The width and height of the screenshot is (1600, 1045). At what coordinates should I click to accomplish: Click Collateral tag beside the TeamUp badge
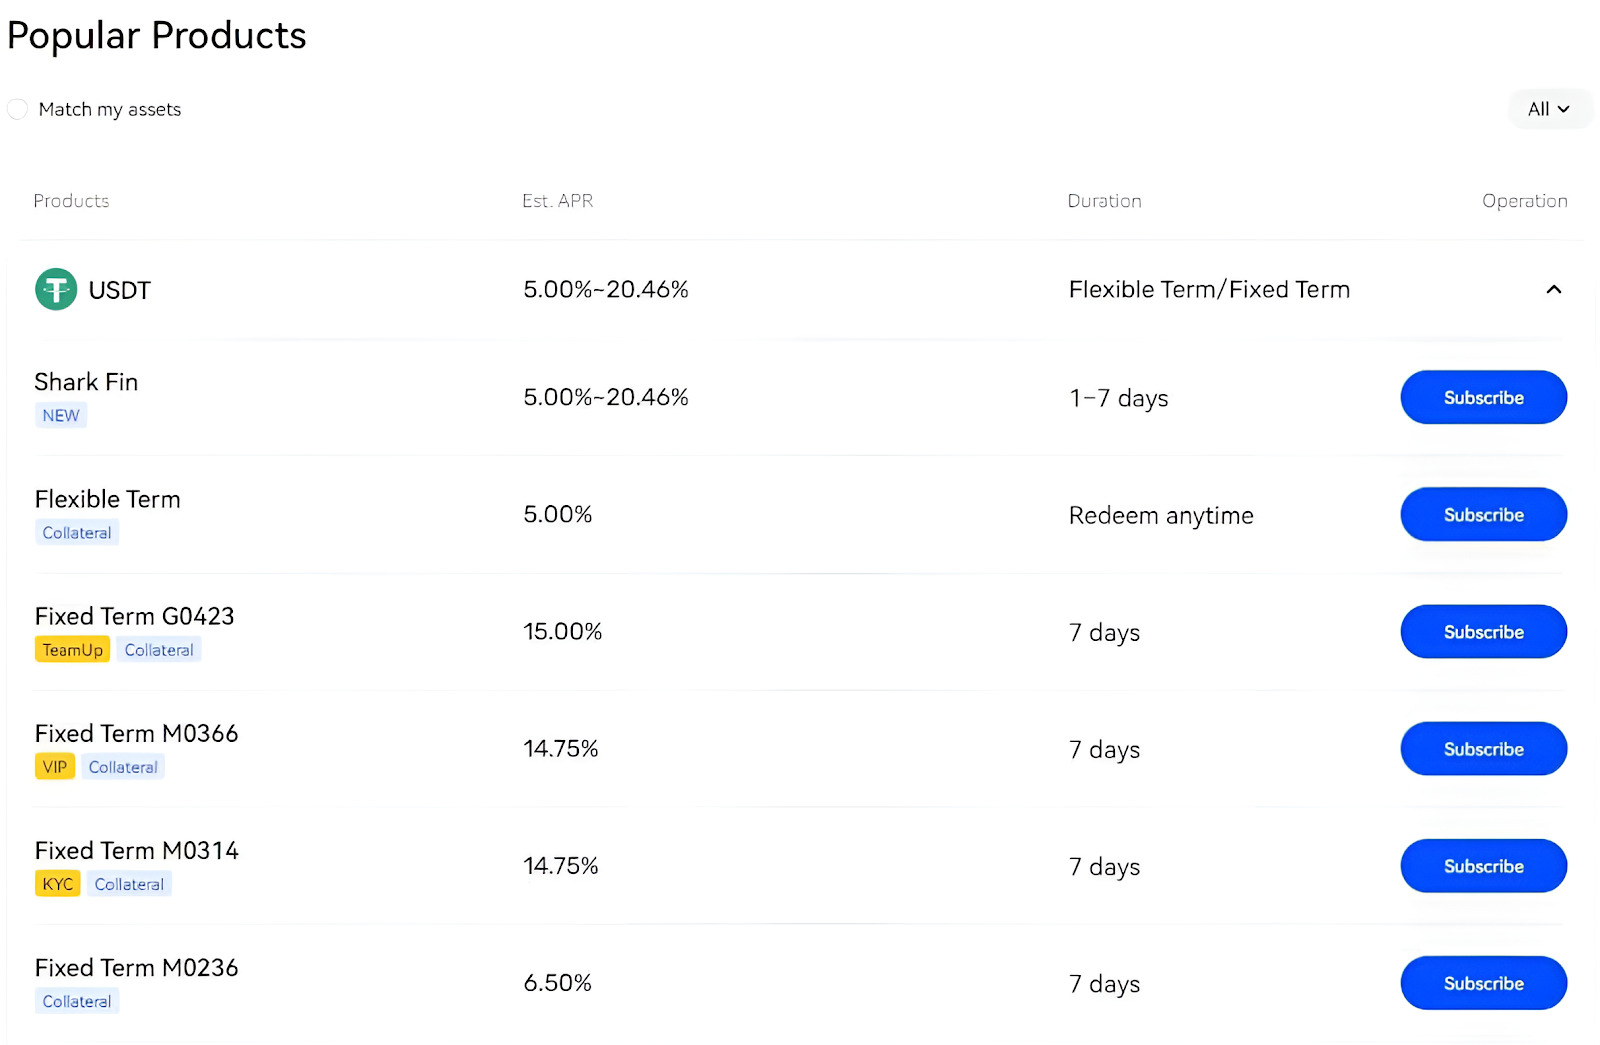(x=159, y=650)
